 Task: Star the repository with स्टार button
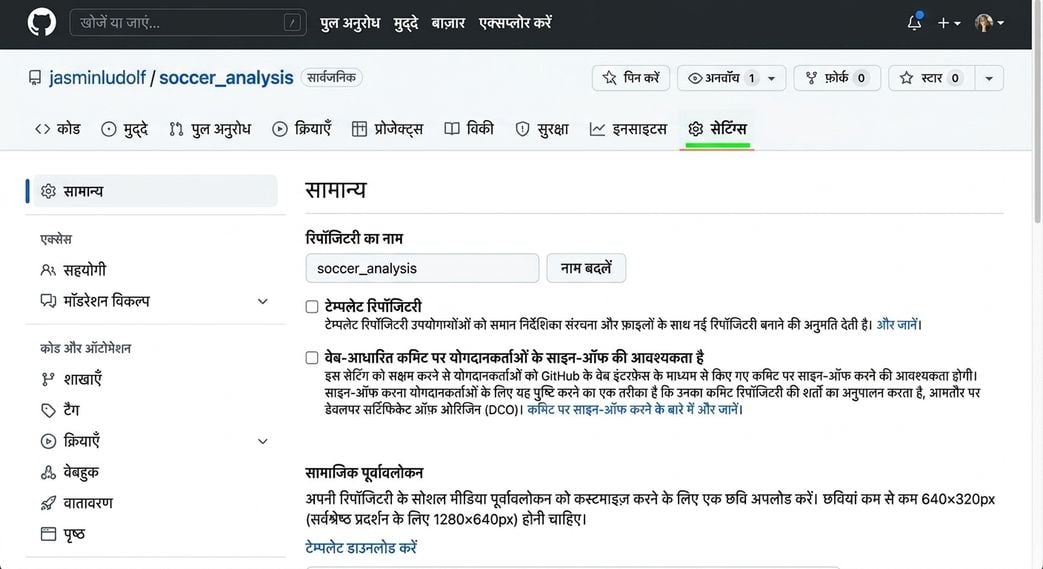[932, 78]
